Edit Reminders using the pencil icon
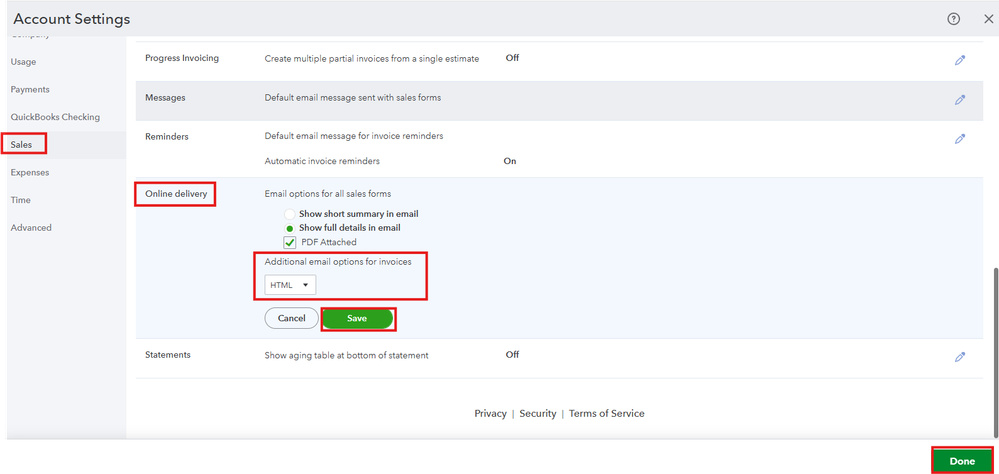The image size is (999, 474). 960,139
